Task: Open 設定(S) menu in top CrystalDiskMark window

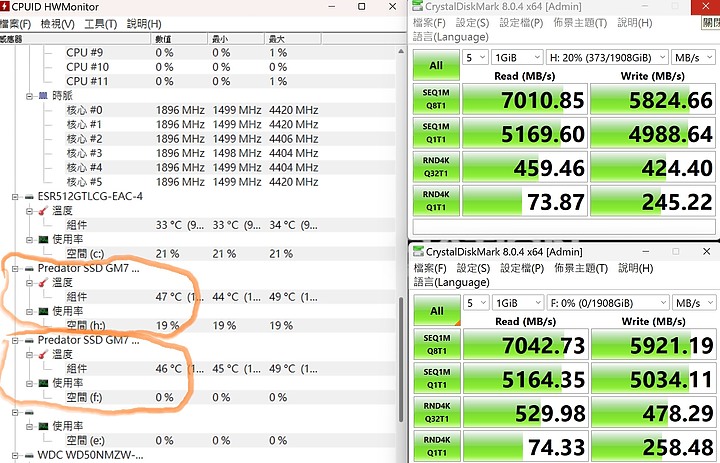Action: click(472, 23)
